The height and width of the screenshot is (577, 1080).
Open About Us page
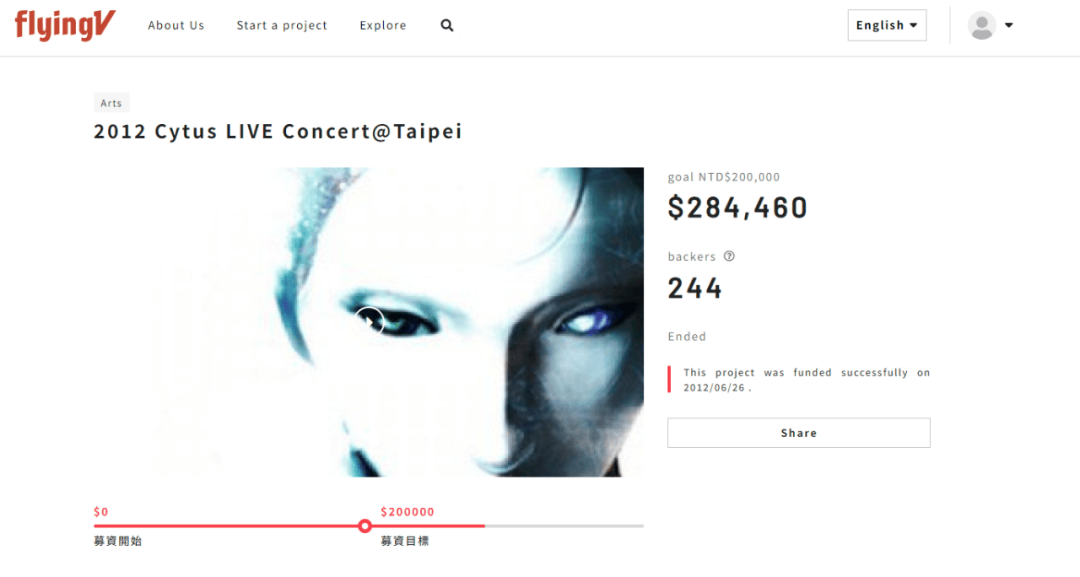(176, 25)
